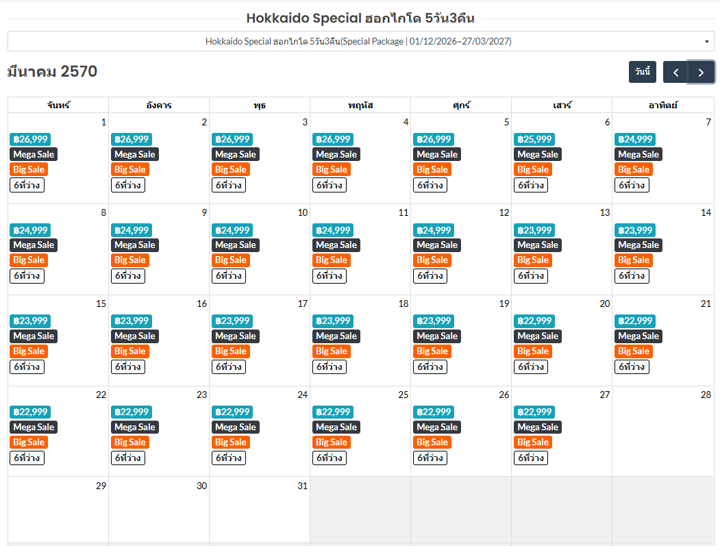The width and height of the screenshot is (720, 546).
Task: Choose the ฿22,999 price on March 20
Action: 534,321
